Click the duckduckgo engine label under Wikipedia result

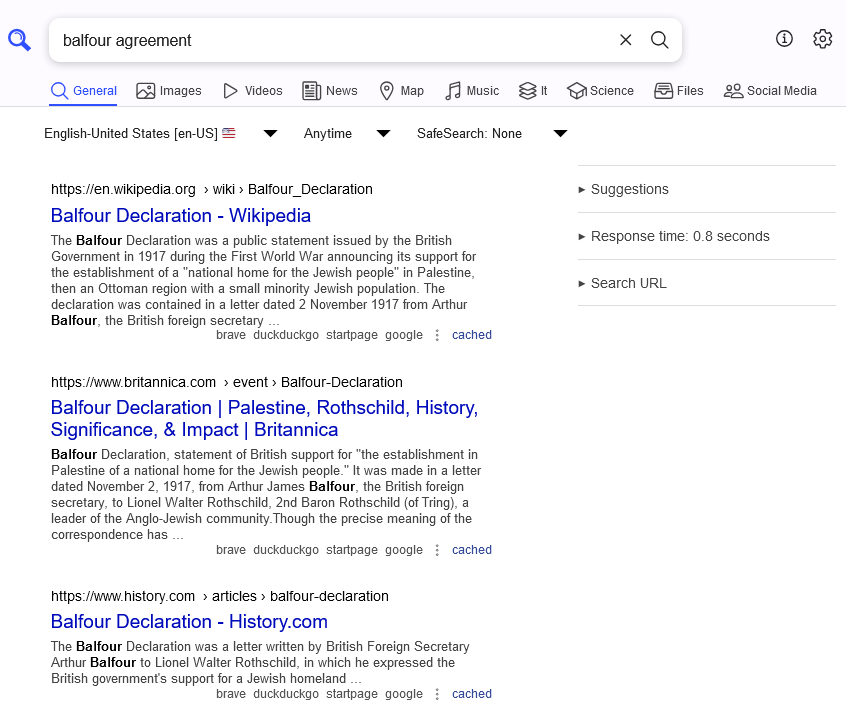pos(286,335)
